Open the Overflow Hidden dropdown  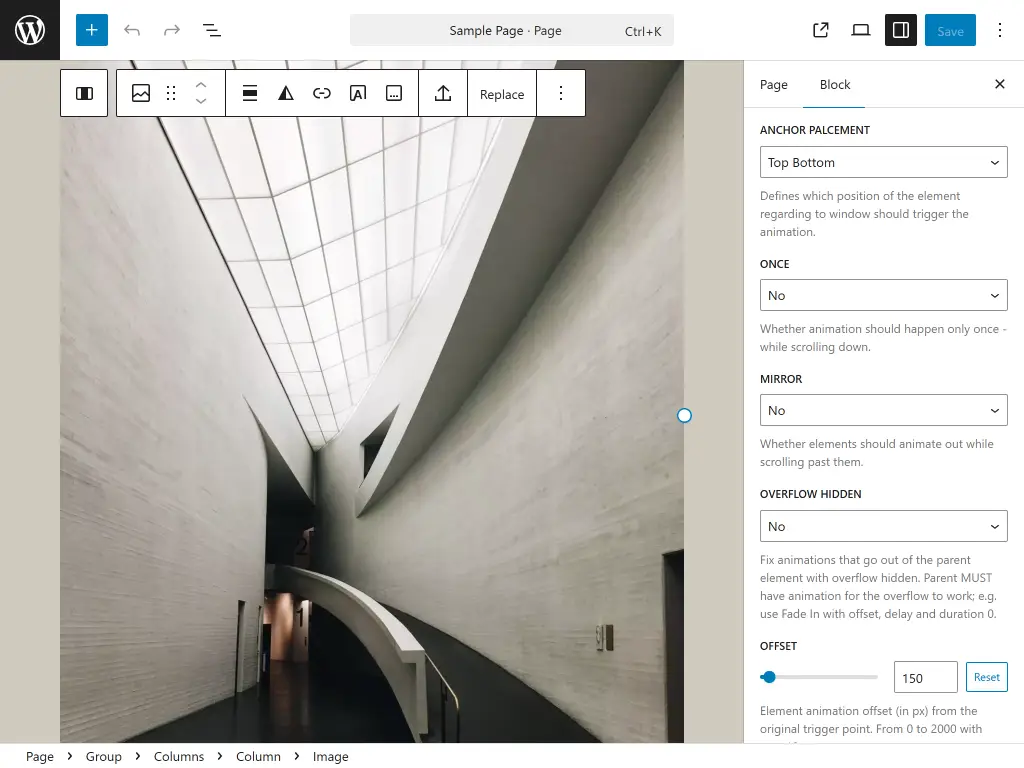pos(883,526)
